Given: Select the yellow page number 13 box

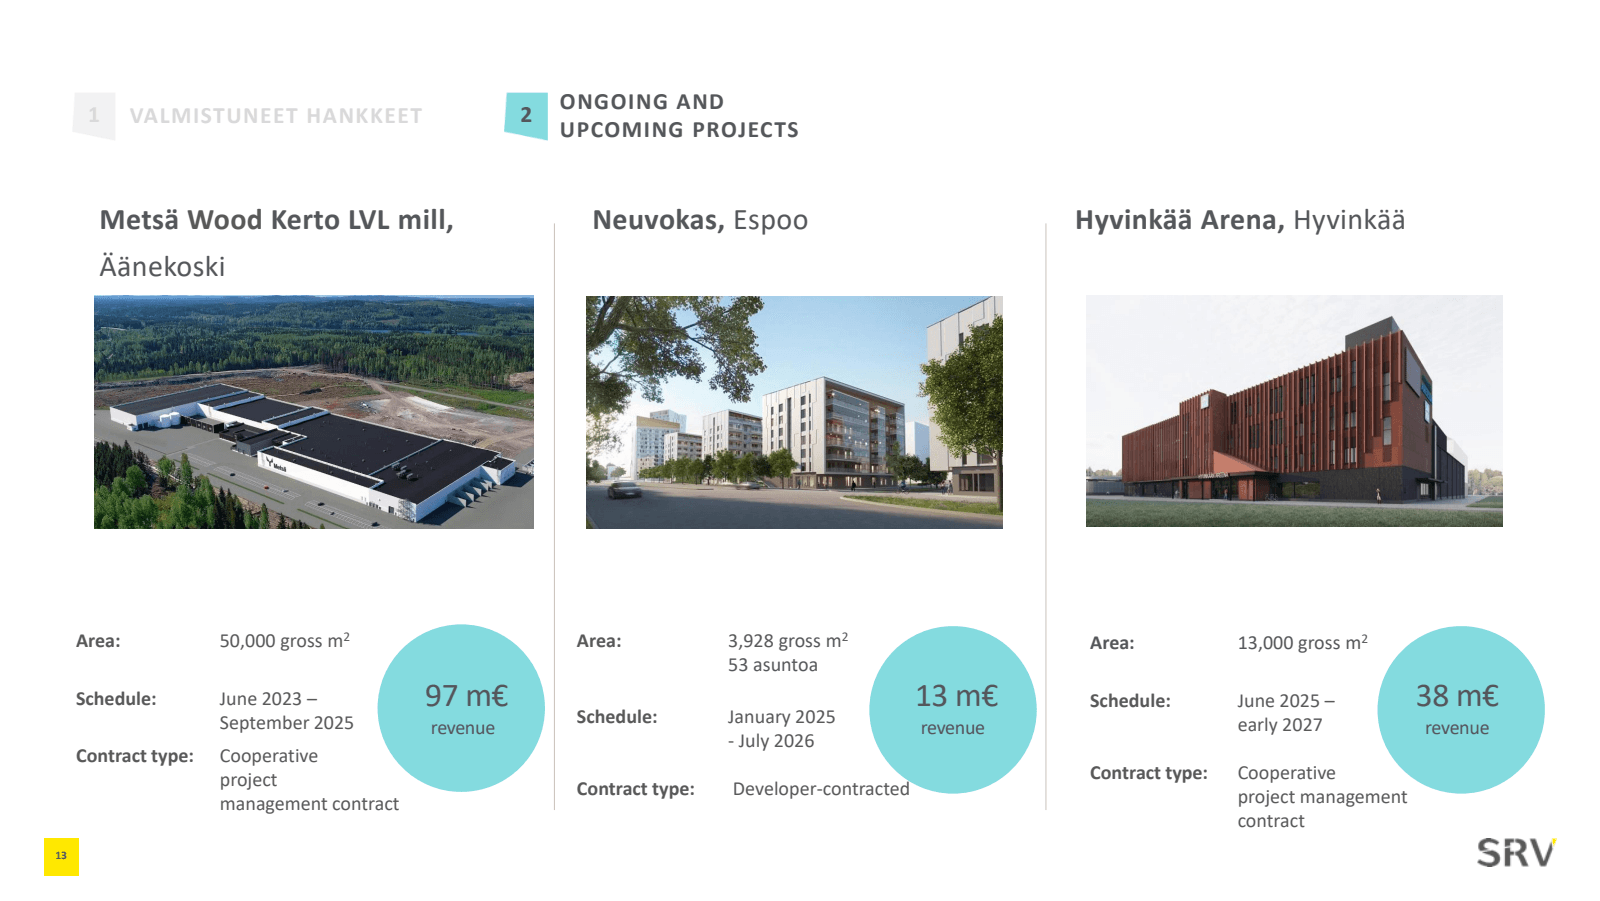Looking at the screenshot, I should [61, 856].
